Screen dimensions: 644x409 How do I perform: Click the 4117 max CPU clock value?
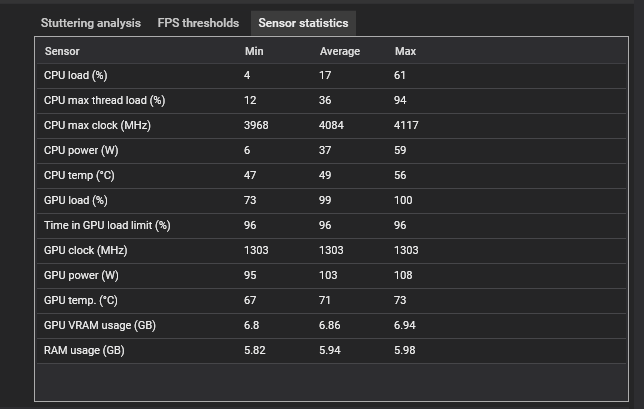(406, 125)
